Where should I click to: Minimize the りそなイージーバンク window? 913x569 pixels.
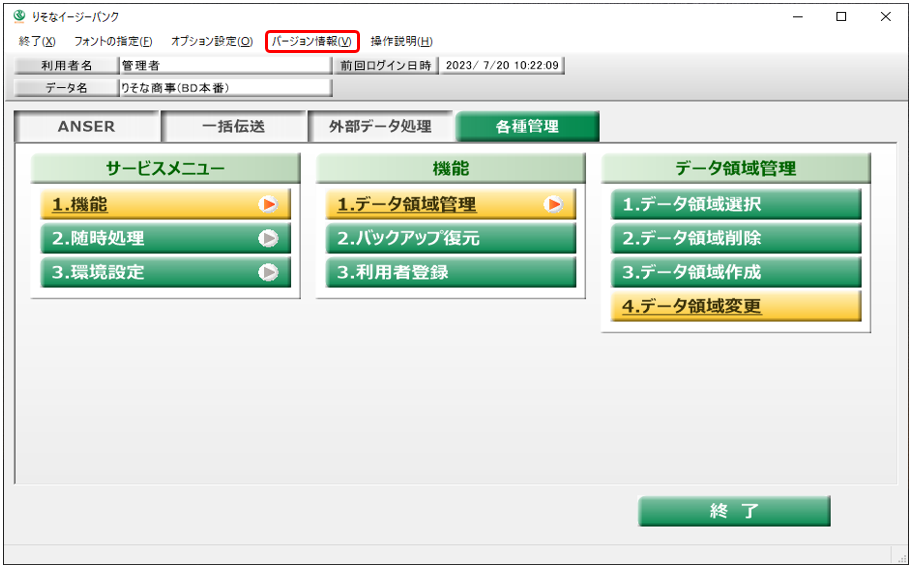click(x=798, y=17)
